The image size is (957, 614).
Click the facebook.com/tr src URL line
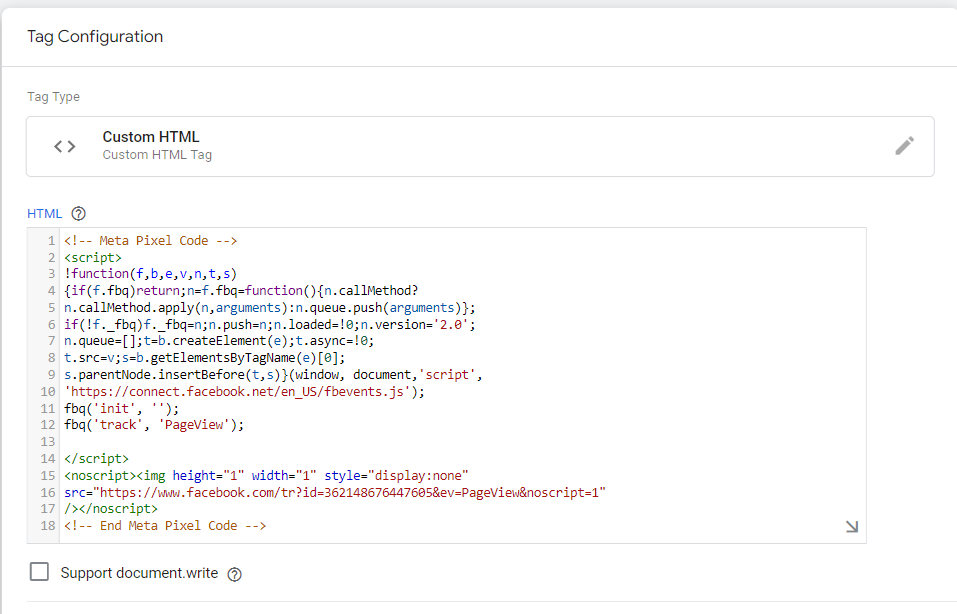335,493
